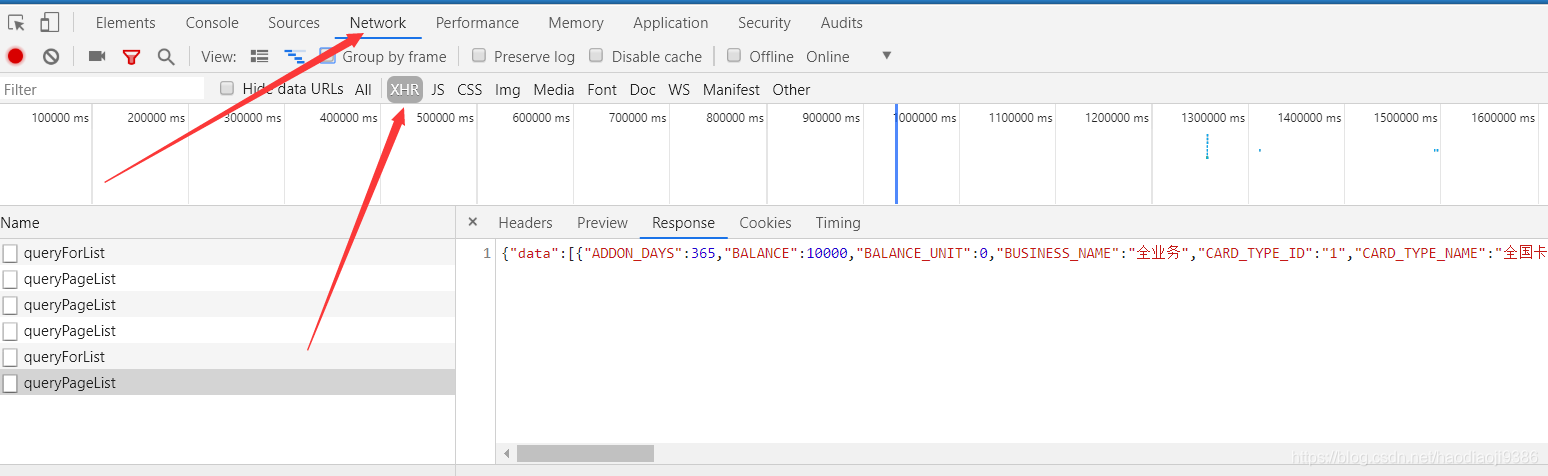Image resolution: width=1548 pixels, height=476 pixels.
Task: Click the Filter text input
Action: click(x=102, y=89)
